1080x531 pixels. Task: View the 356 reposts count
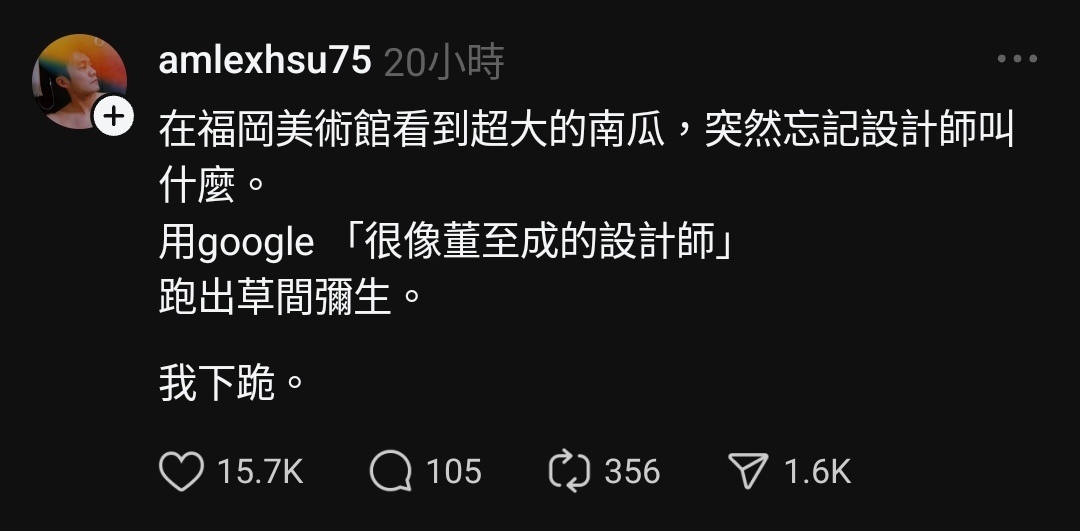click(632, 472)
